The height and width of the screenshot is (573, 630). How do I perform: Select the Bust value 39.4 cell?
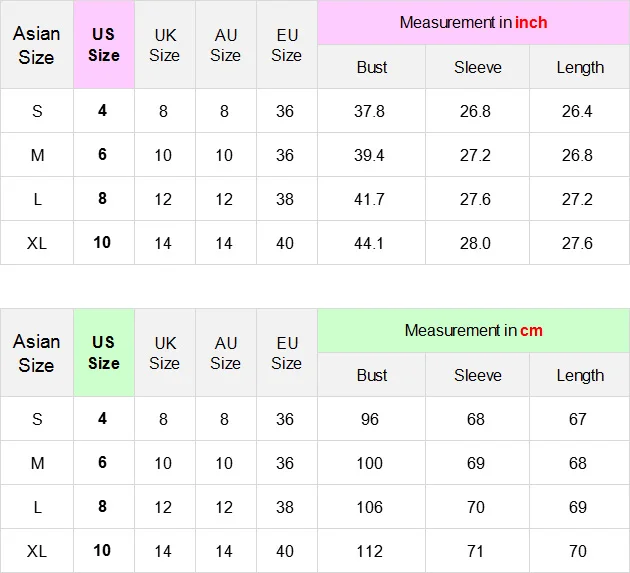371,155
